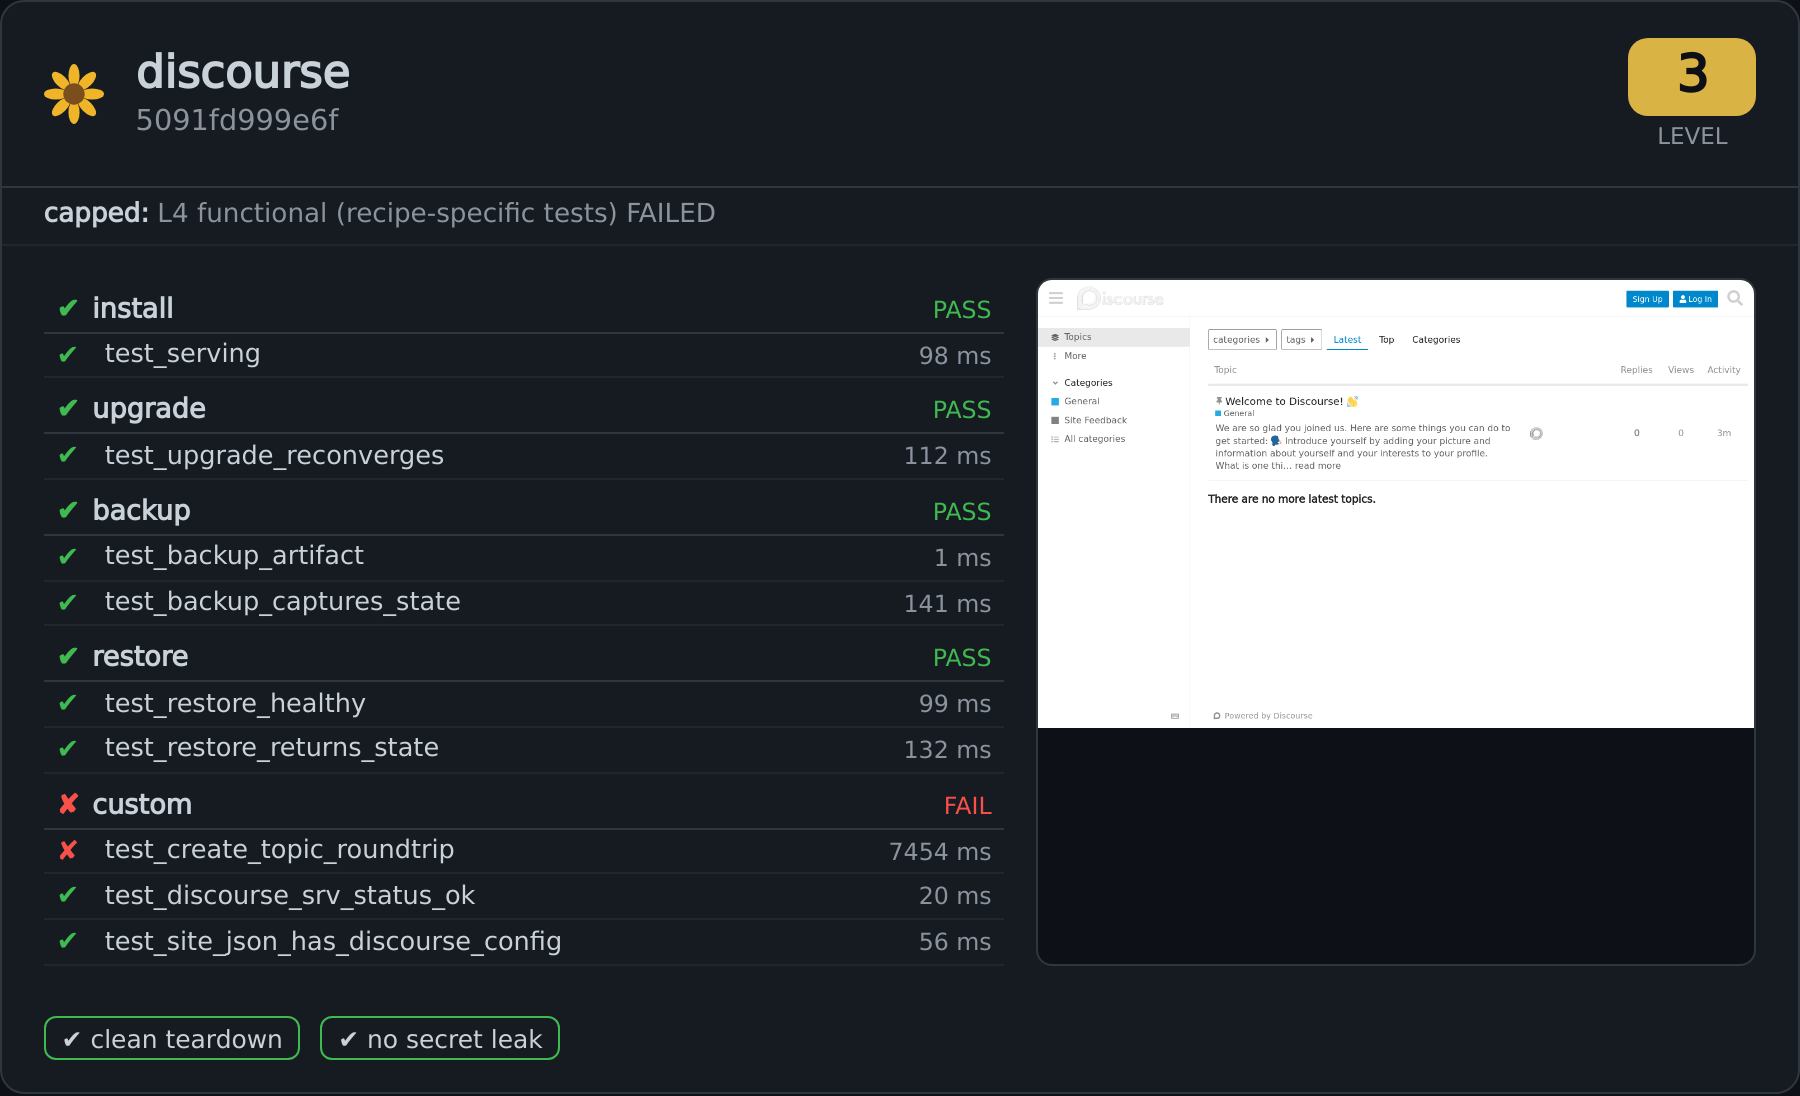The height and width of the screenshot is (1096, 1800).
Task: Click the clean teardown check badge
Action: [172, 1038]
